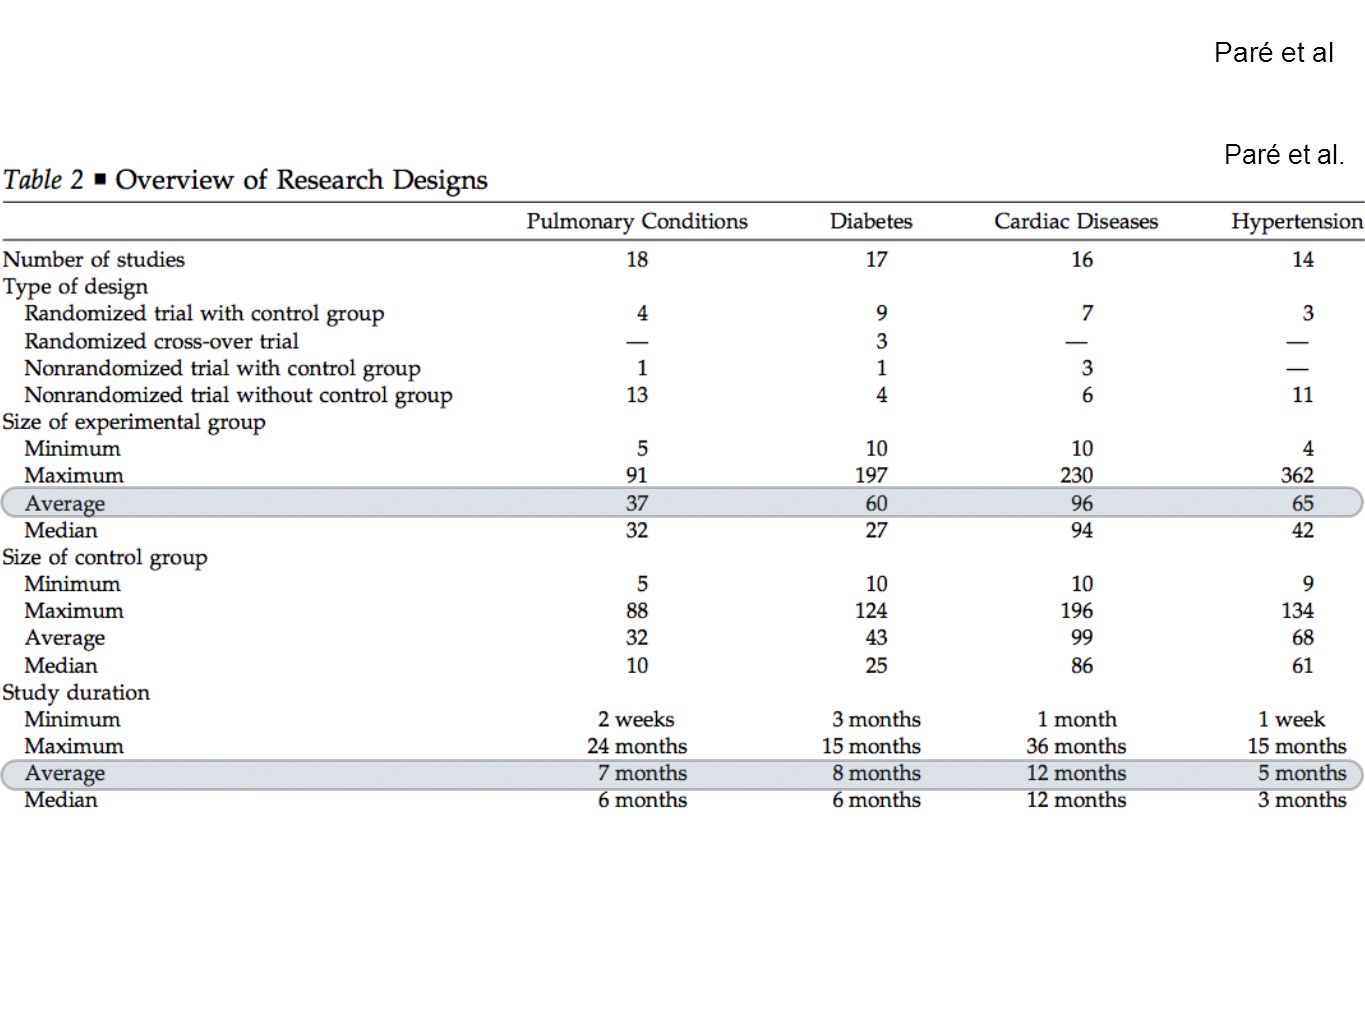Viewport: 1365px width, 1024px height.
Task: Click the '3 months' Diabetes minimum duration cell
Action: tap(876, 719)
